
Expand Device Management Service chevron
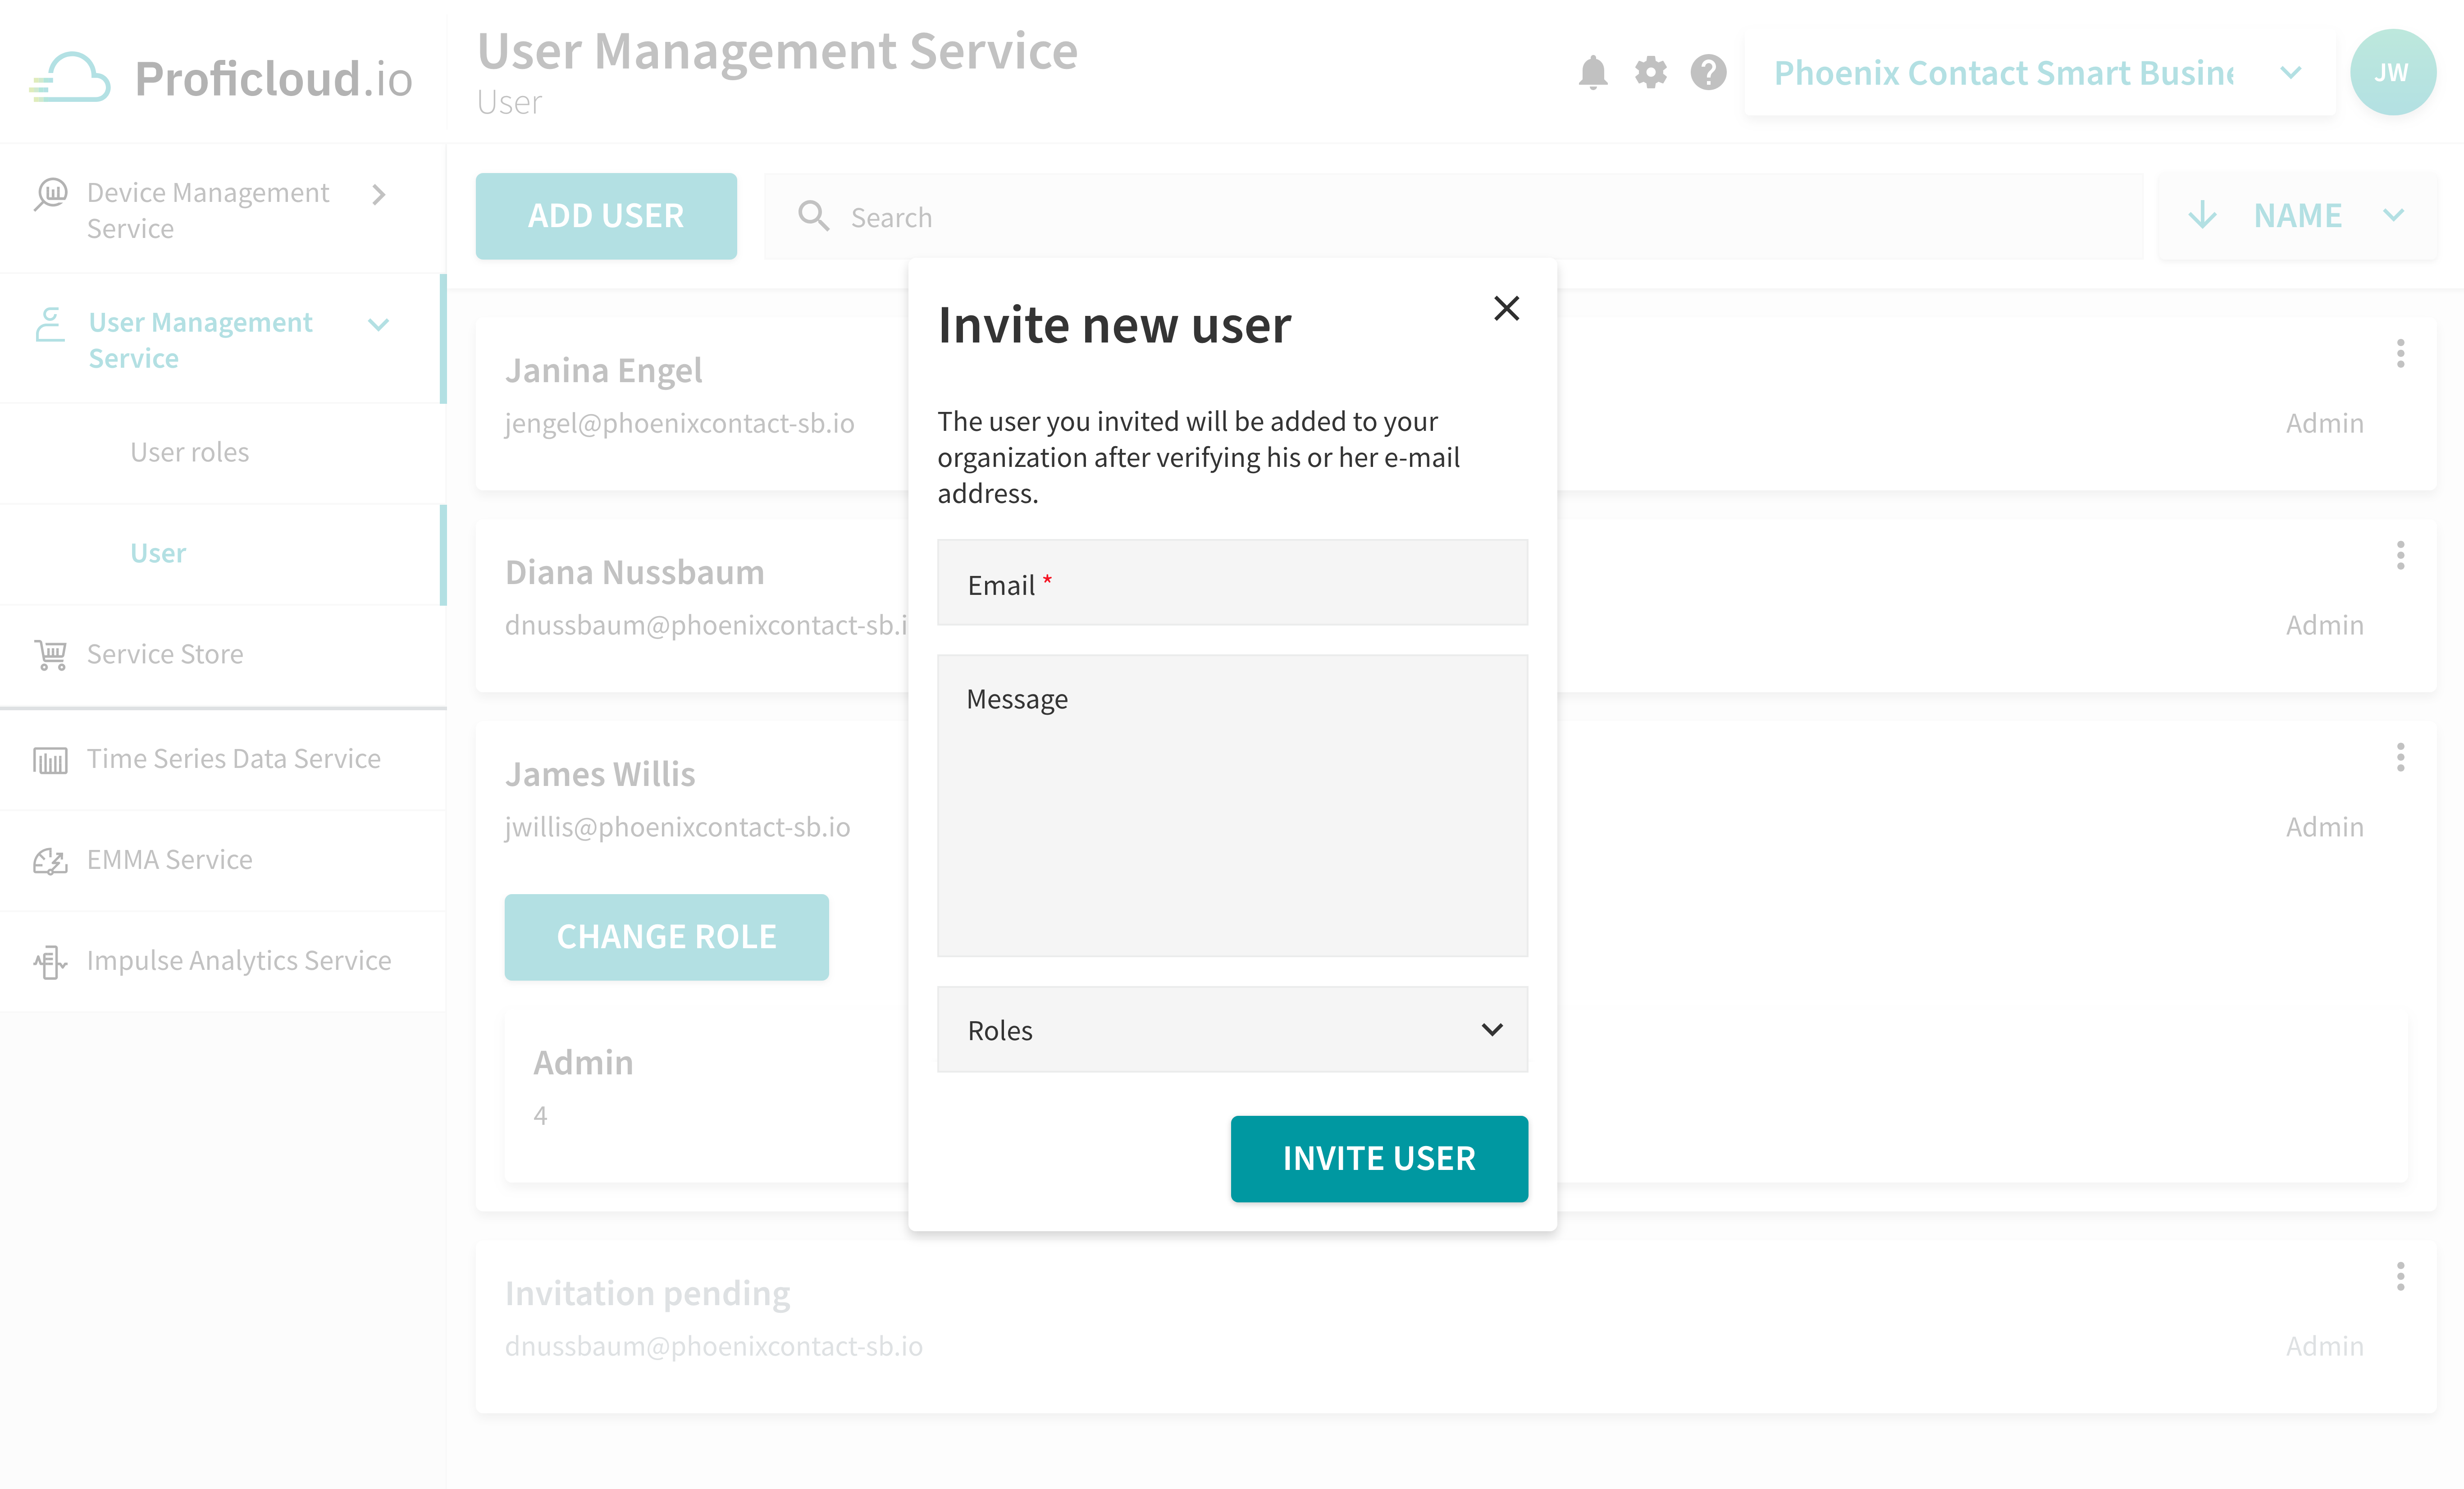[378, 194]
